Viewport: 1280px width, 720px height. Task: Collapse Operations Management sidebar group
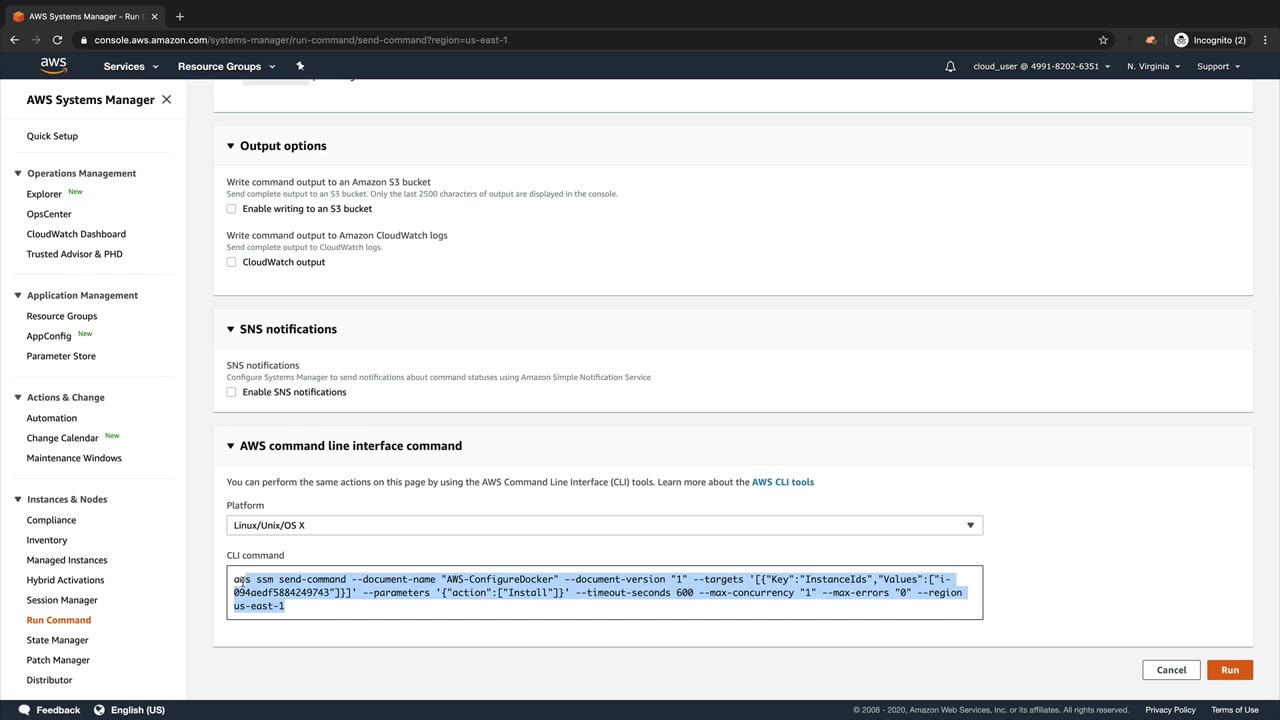pyautogui.click(x=17, y=173)
